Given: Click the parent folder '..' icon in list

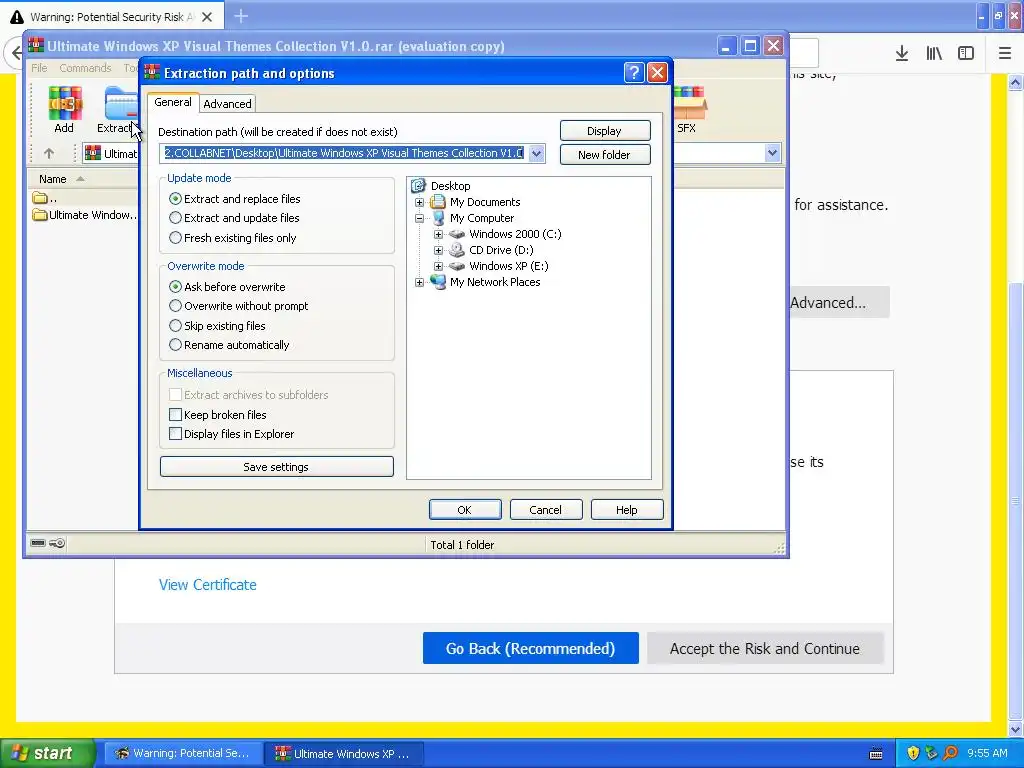Looking at the screenshot, I should [x=40, y=197].
